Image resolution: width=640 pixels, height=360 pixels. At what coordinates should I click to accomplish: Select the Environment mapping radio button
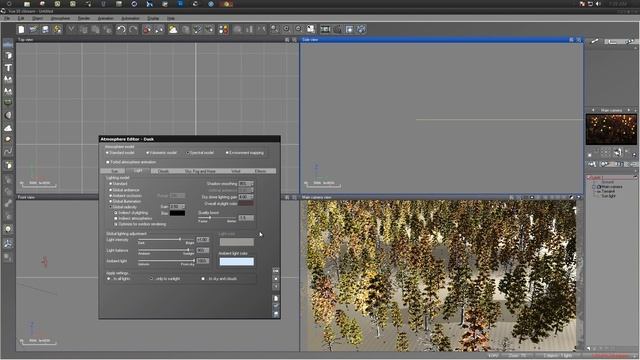tap(227, 153)
